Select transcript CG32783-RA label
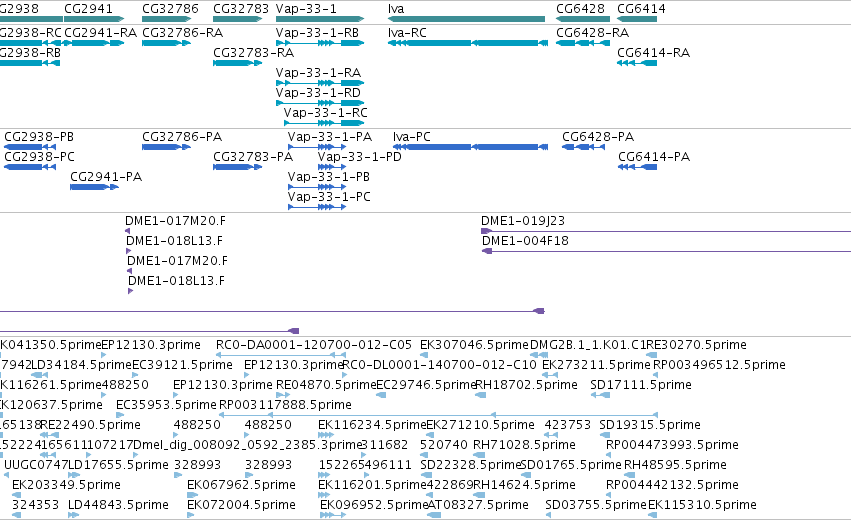Screen dimensions: 851x520 pos(253,53)
